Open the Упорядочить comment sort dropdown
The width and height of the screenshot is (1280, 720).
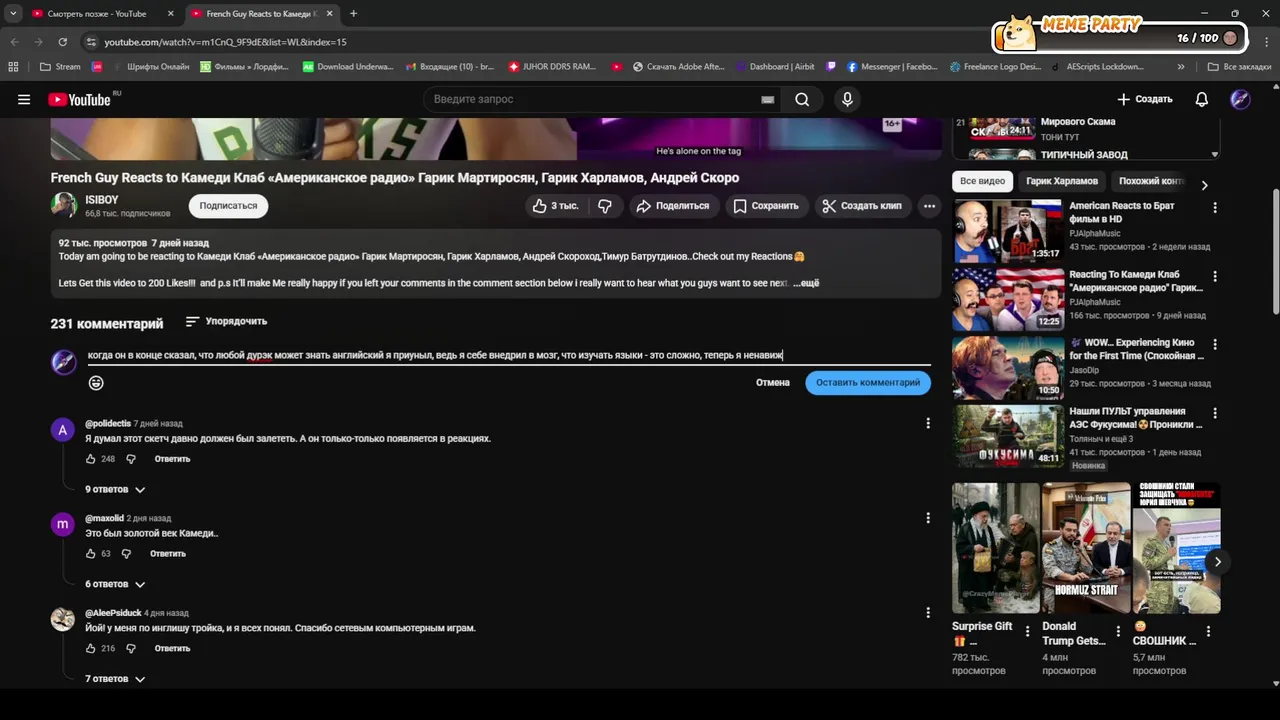tap(226, 322)
